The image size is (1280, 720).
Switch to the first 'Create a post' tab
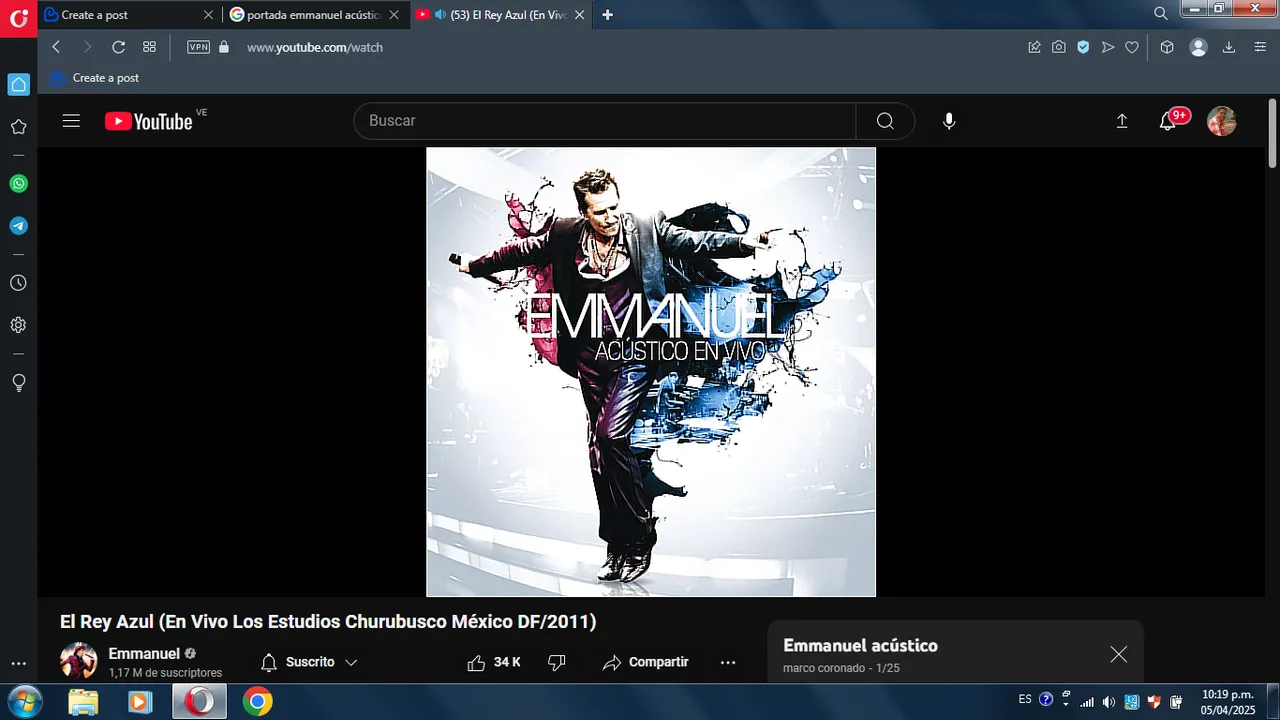(129, 15)
